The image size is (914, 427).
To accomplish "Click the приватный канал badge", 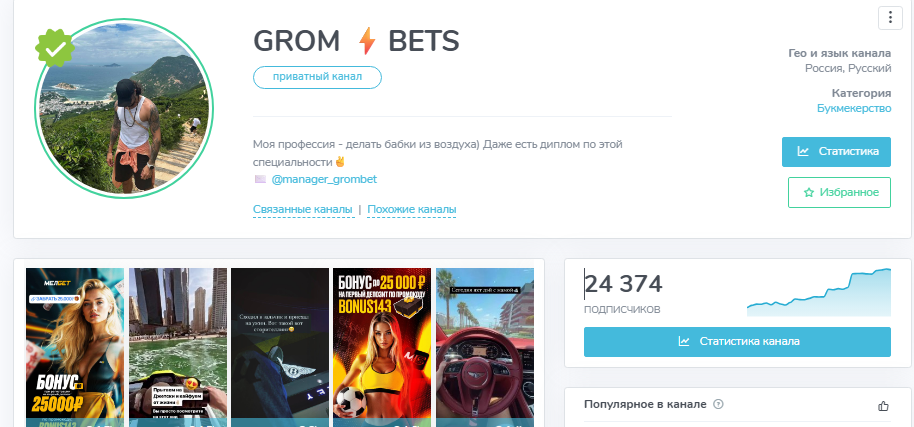I will pos(317,77).
